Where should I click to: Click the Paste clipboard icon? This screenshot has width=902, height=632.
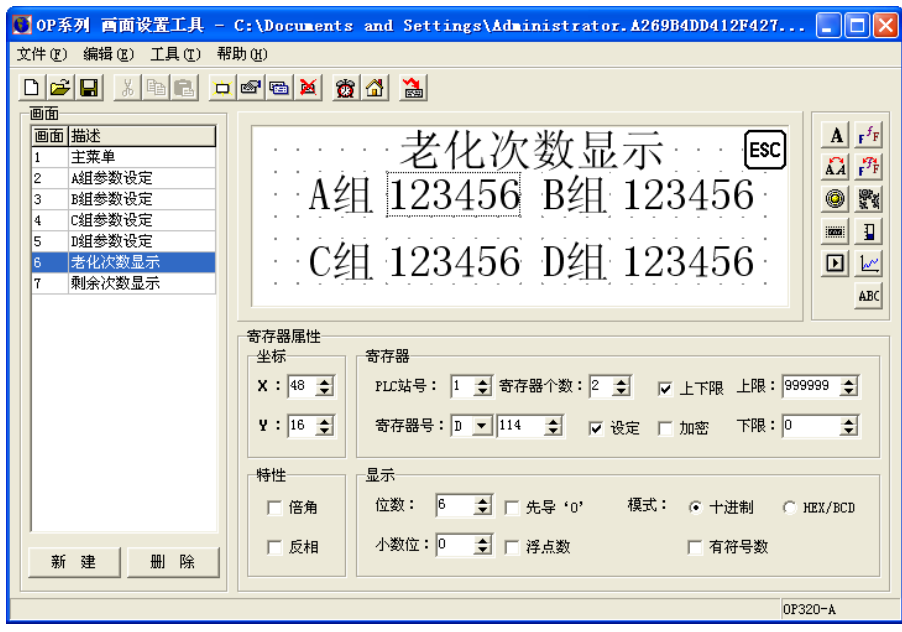pos(184,88)
